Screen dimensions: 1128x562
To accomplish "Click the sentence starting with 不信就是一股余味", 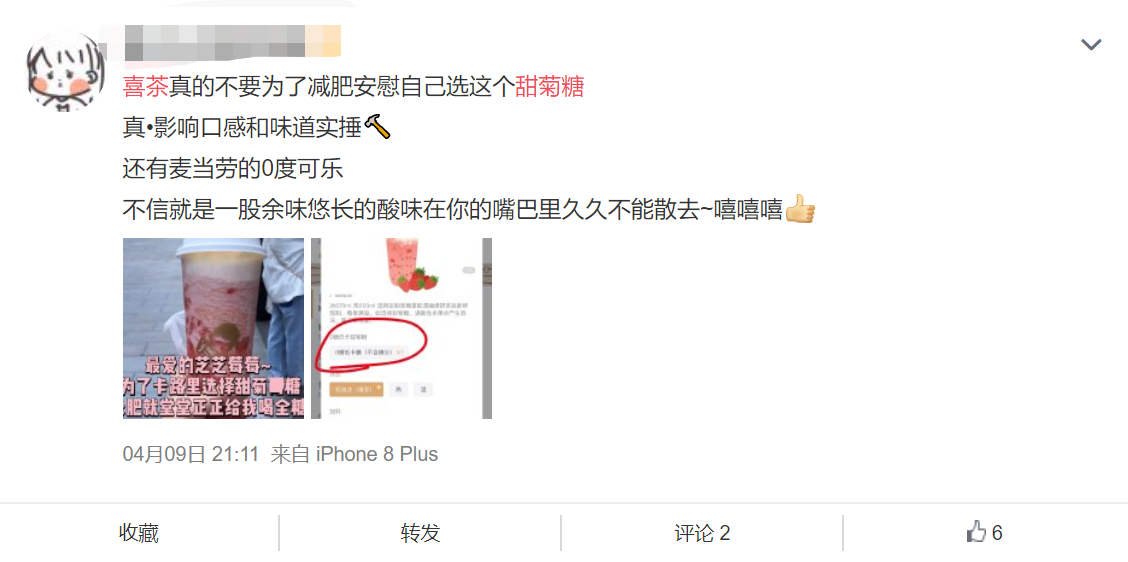I will point(452,210).
